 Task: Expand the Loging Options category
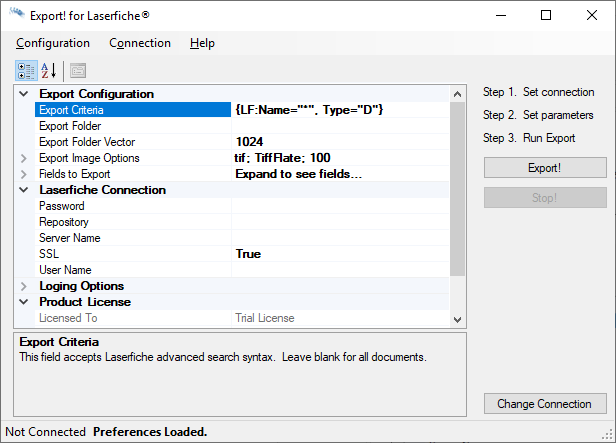click(24, 286)
